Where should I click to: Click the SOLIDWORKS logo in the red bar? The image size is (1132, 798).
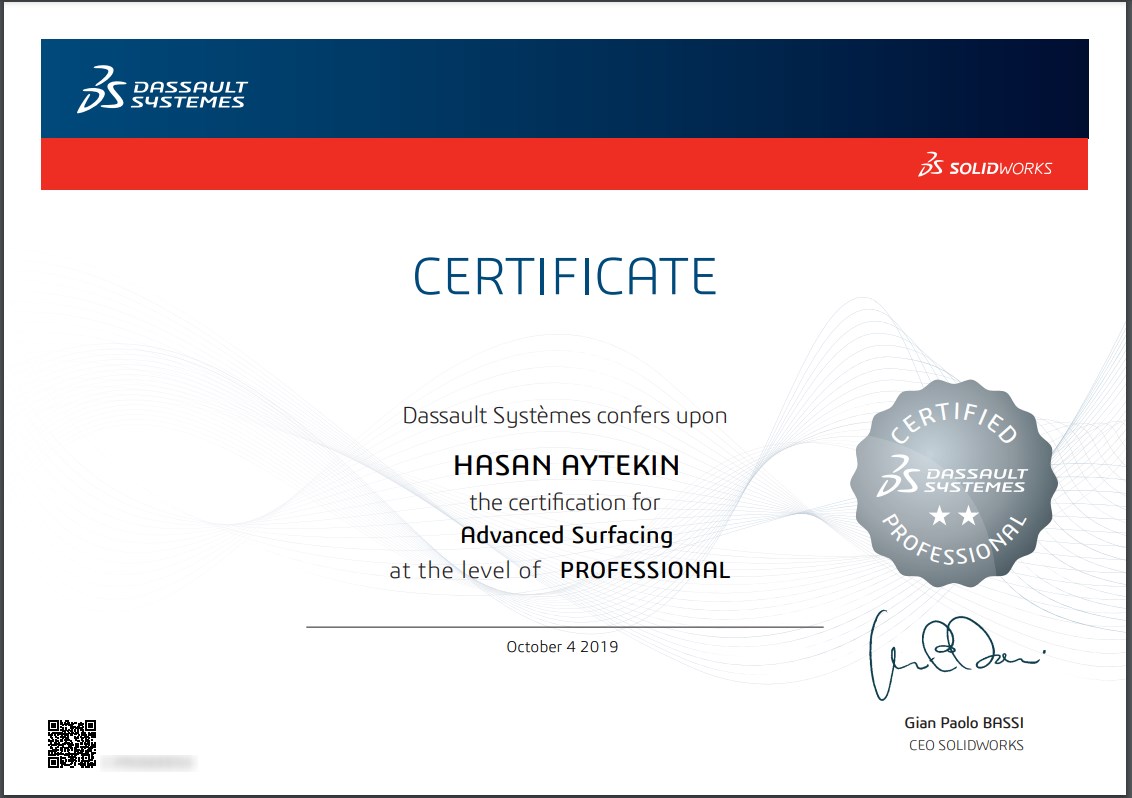tap(985, 166)
